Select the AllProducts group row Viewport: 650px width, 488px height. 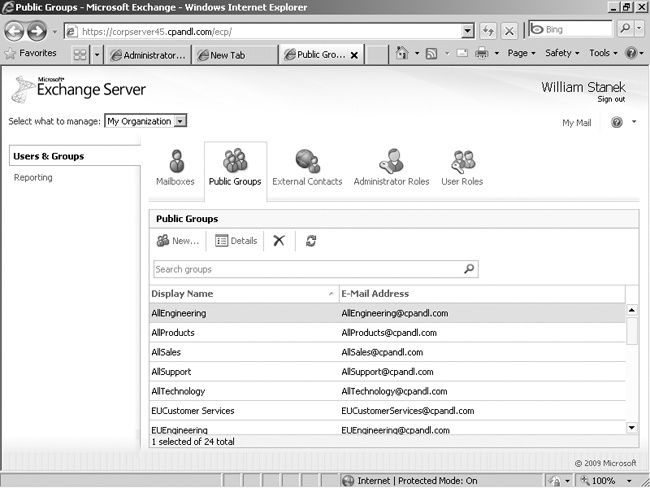pyautogui.click(x=387, y=333)
